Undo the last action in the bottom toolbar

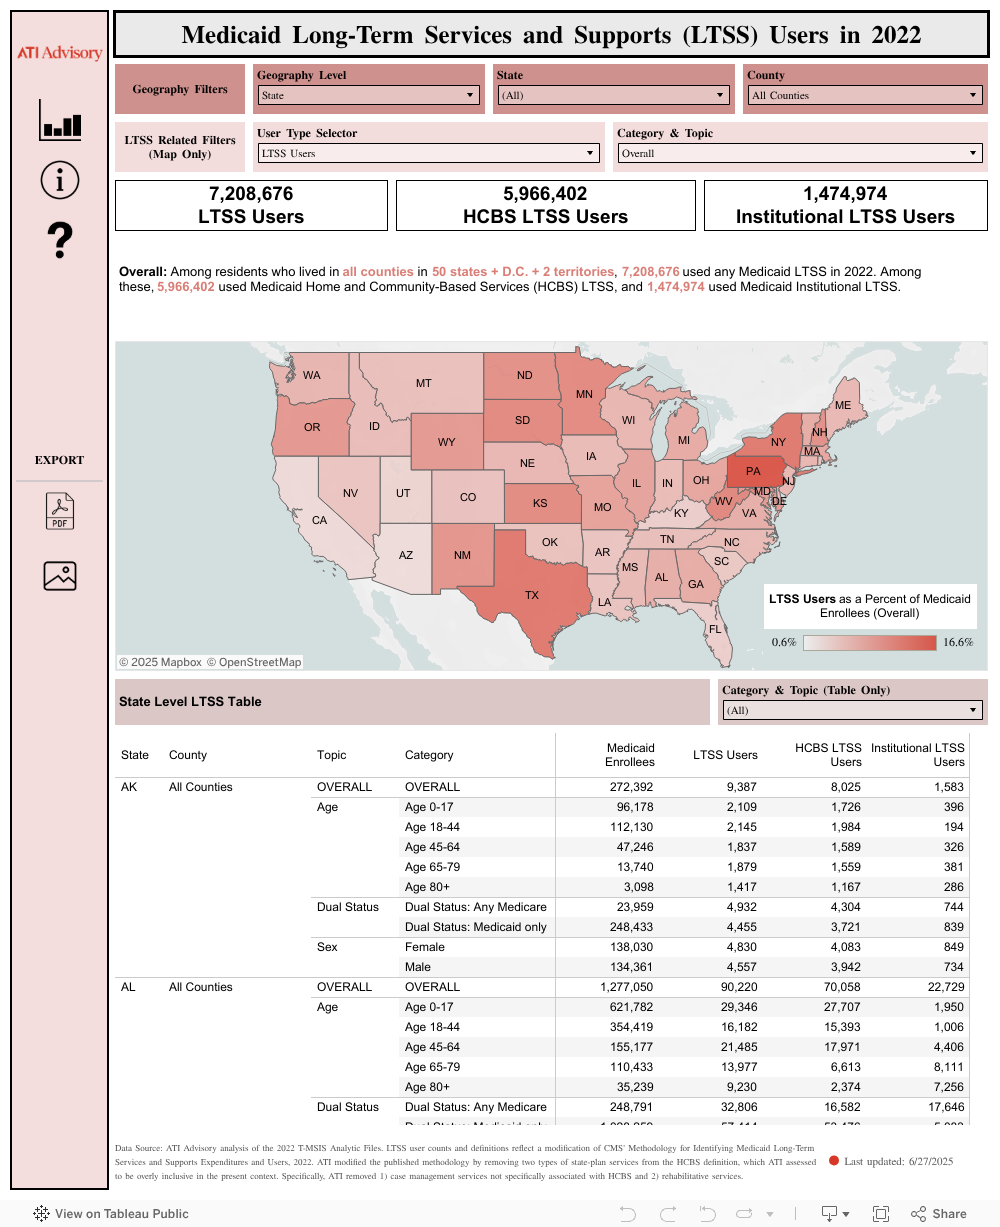pos(628,1213)
